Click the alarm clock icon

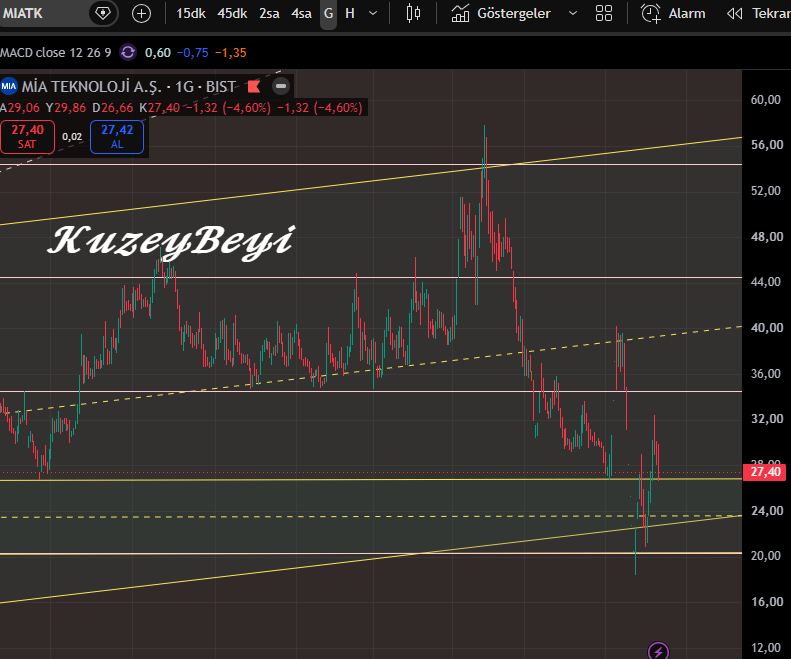651,14
